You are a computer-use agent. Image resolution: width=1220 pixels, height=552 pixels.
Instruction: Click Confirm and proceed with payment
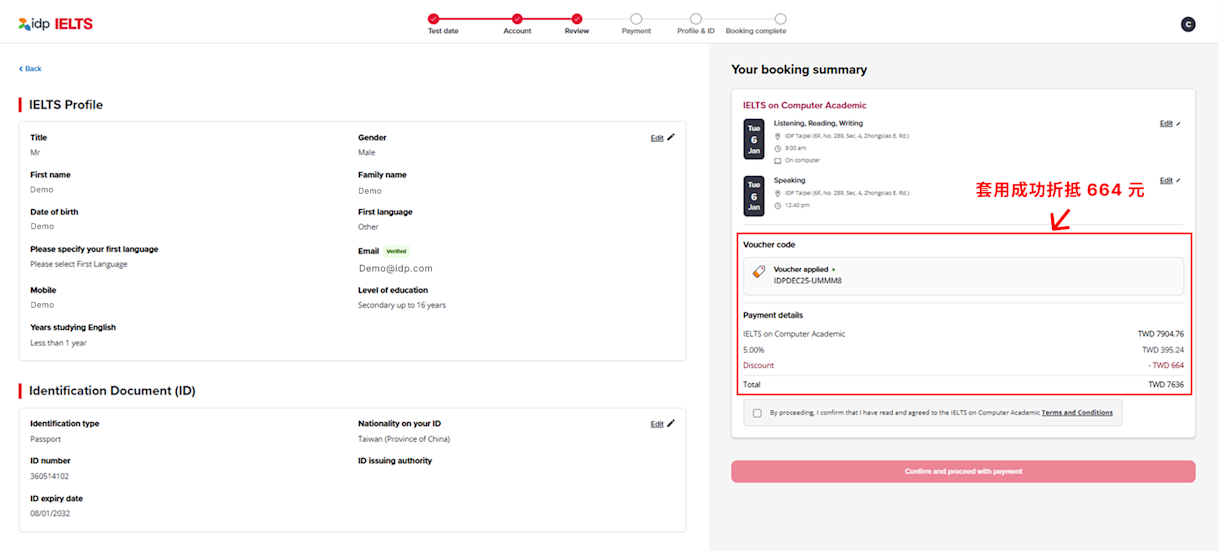click(963, 471)
